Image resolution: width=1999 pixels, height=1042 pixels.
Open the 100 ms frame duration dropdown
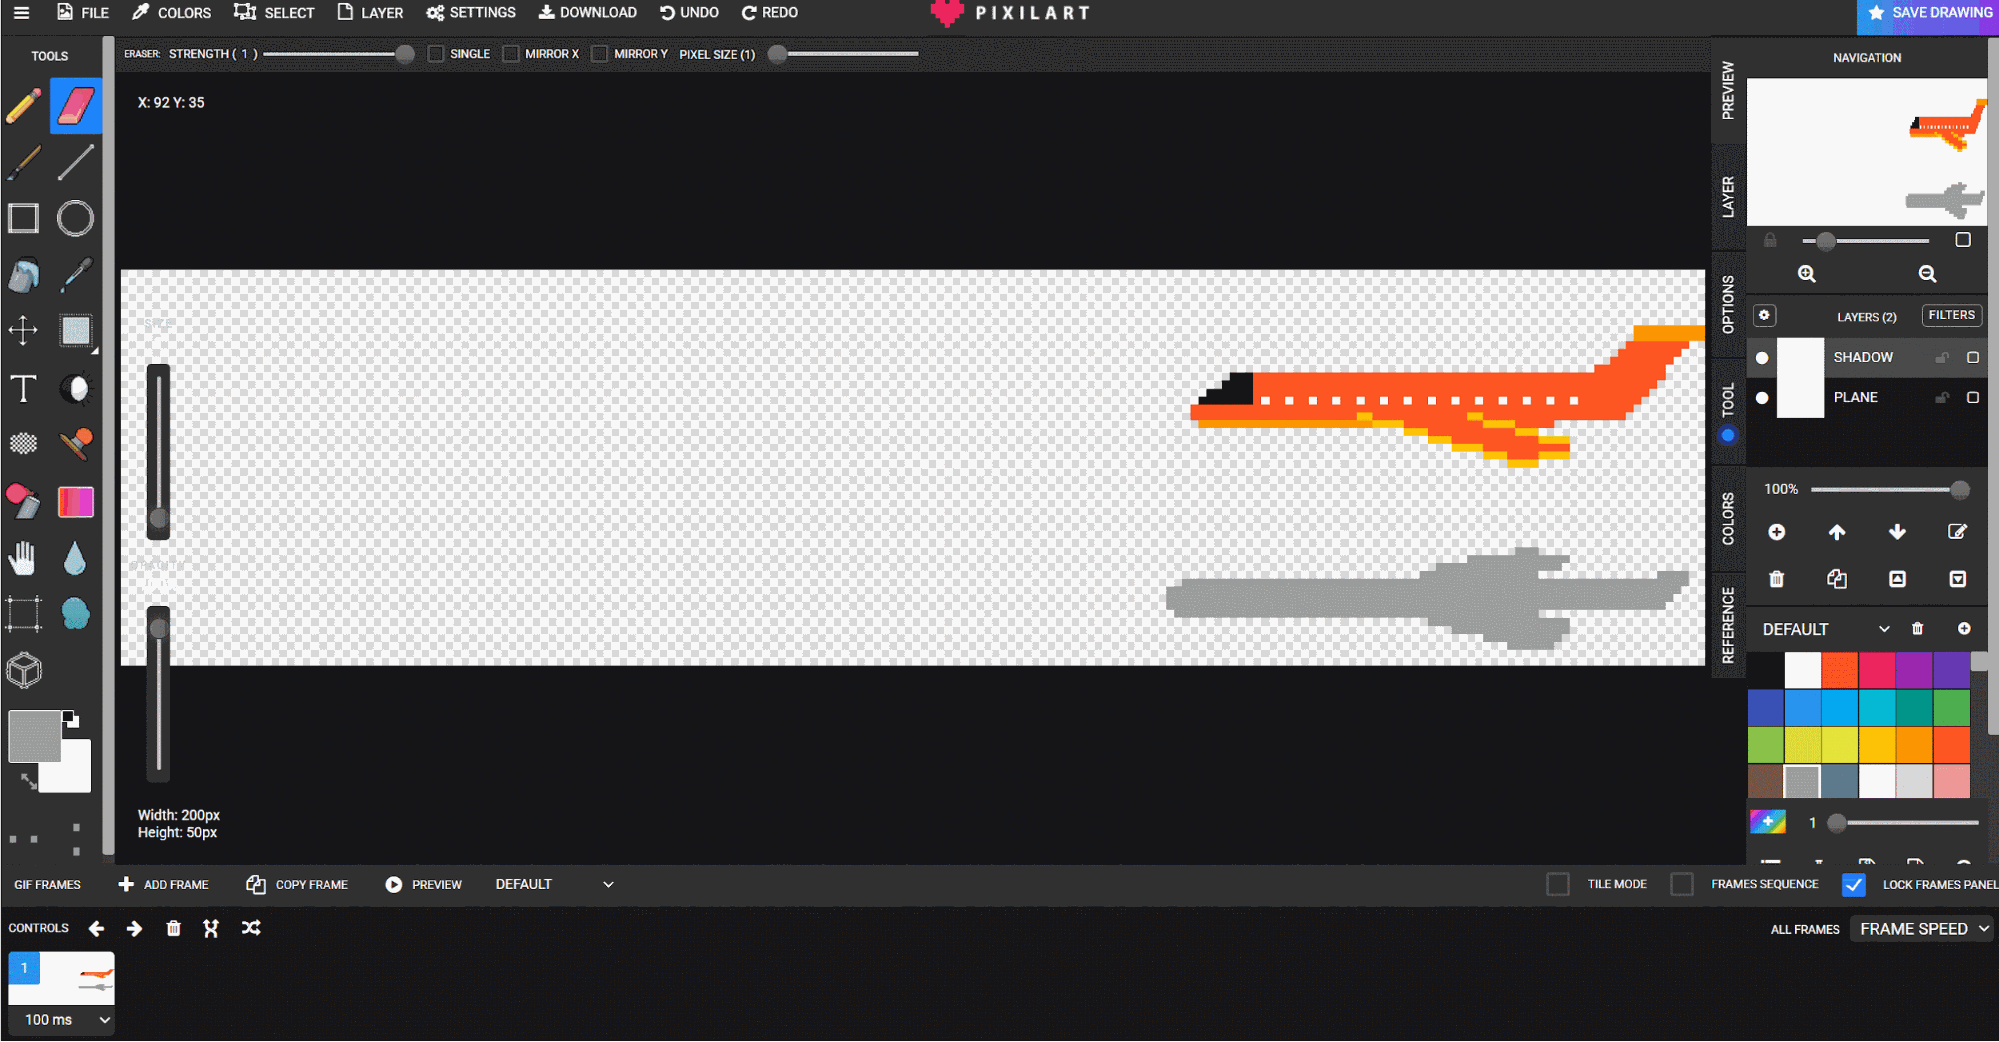tap(62, 1019)
